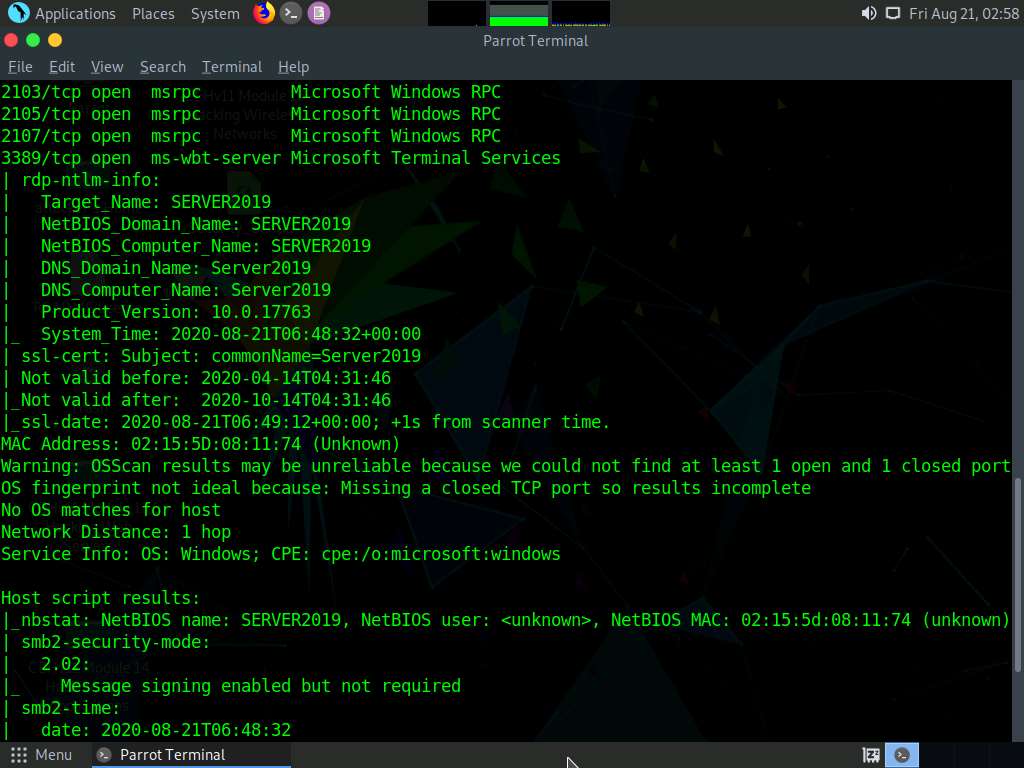This screenshot has height=768, width=1024.
Task: Click 'smb2-security-mode:' line
Action: (116, 642)
